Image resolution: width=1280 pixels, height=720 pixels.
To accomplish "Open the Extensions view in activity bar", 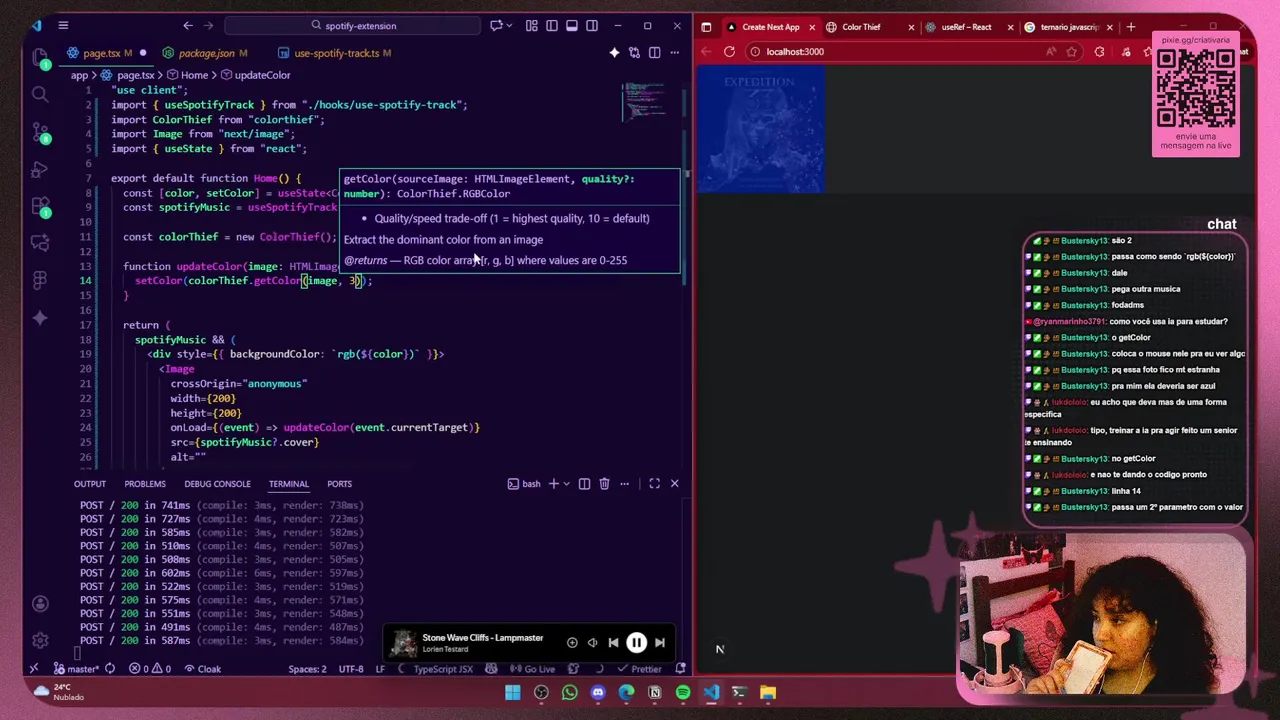I will point(40,207).
